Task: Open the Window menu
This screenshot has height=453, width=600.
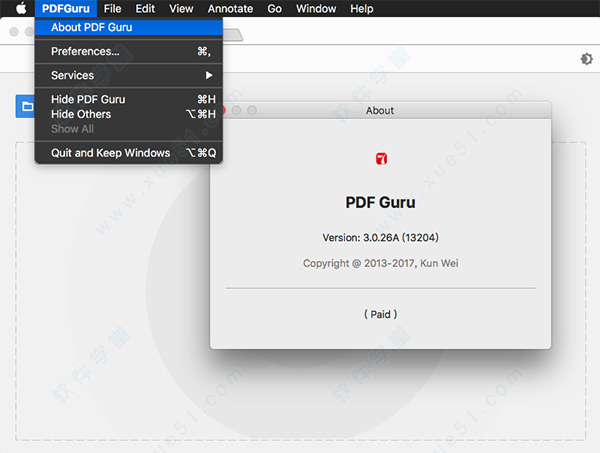Action: point(316,8)
